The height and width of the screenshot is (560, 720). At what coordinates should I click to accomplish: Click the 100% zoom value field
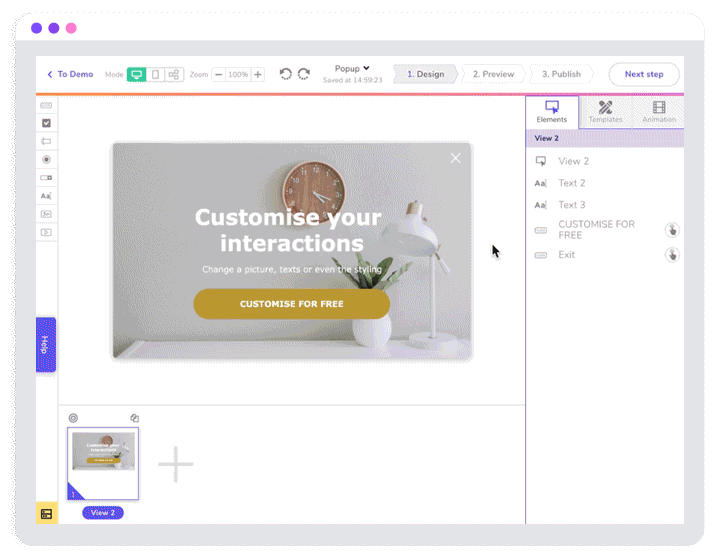pos(238,74)
